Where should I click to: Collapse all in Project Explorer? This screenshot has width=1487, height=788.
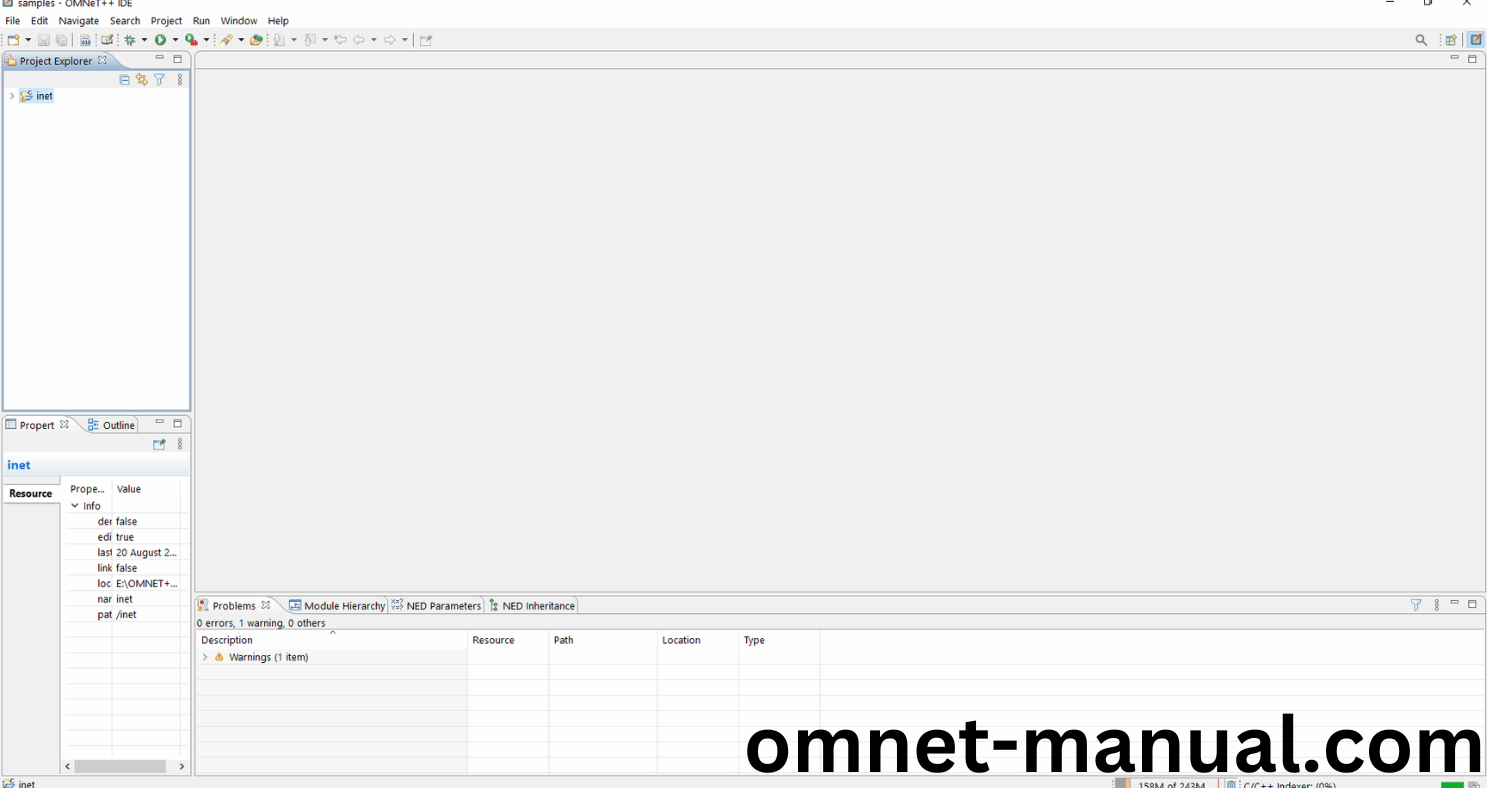click(124, 80)
